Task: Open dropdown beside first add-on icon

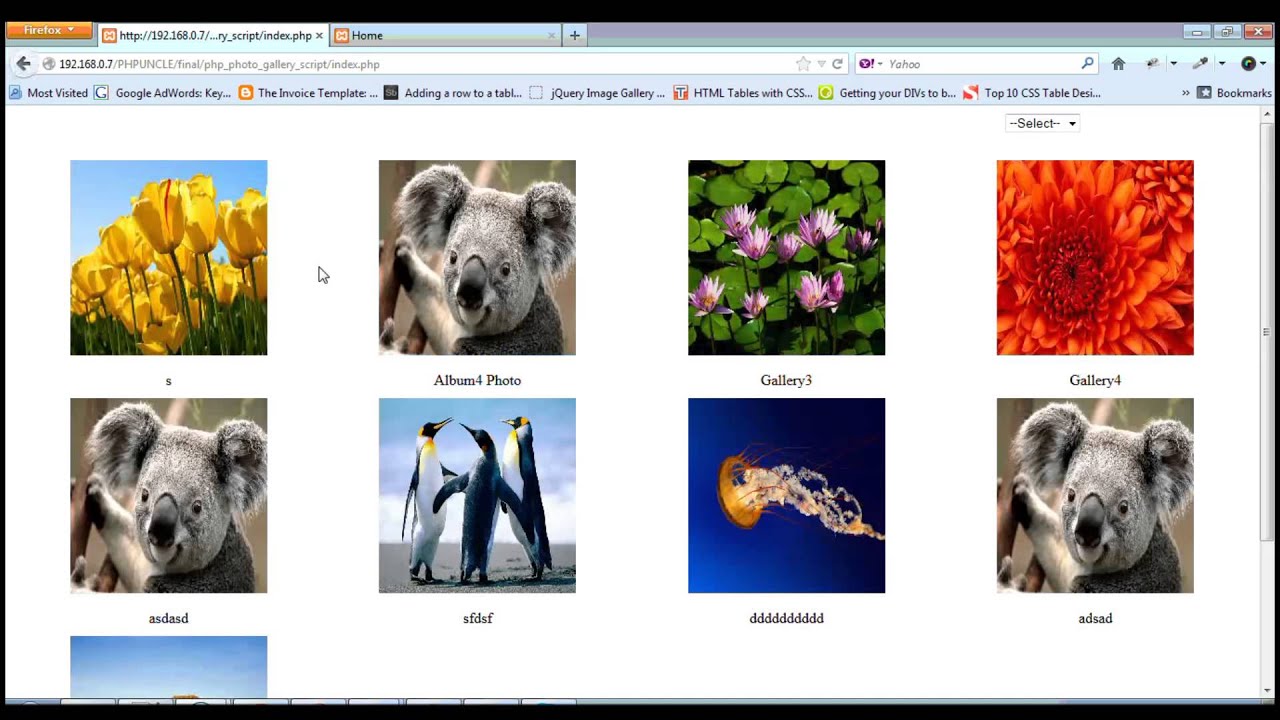Action: [x=1173, y=64]
